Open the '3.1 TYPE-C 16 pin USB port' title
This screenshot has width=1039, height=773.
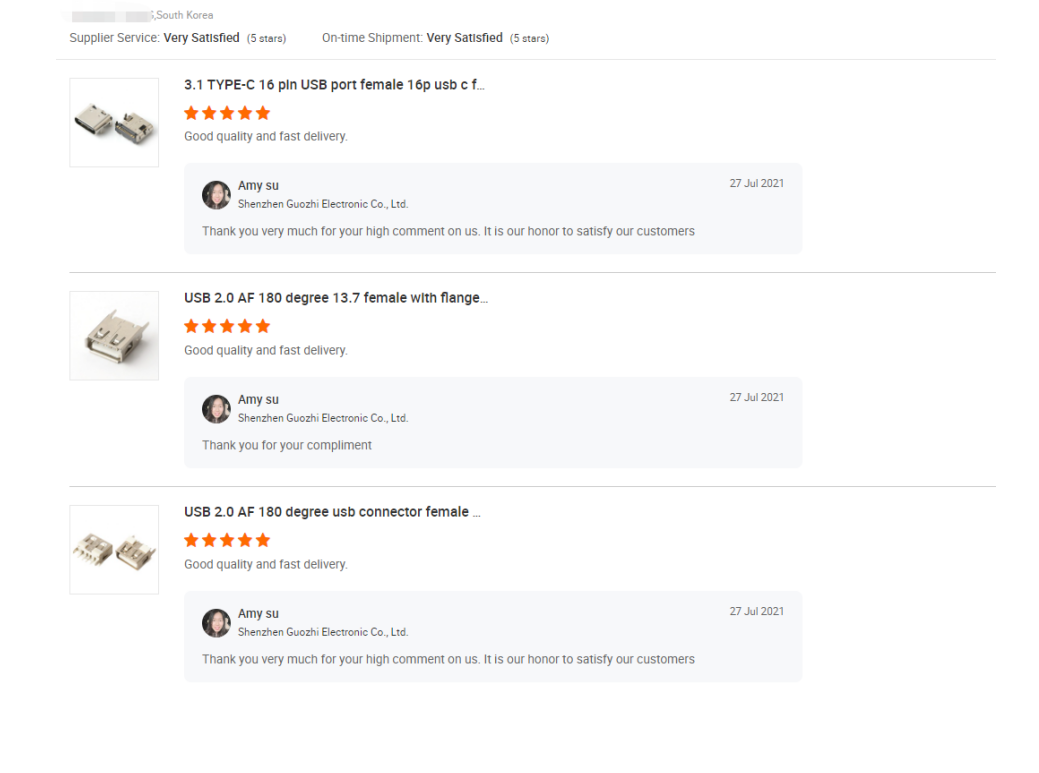coord(334,85)
